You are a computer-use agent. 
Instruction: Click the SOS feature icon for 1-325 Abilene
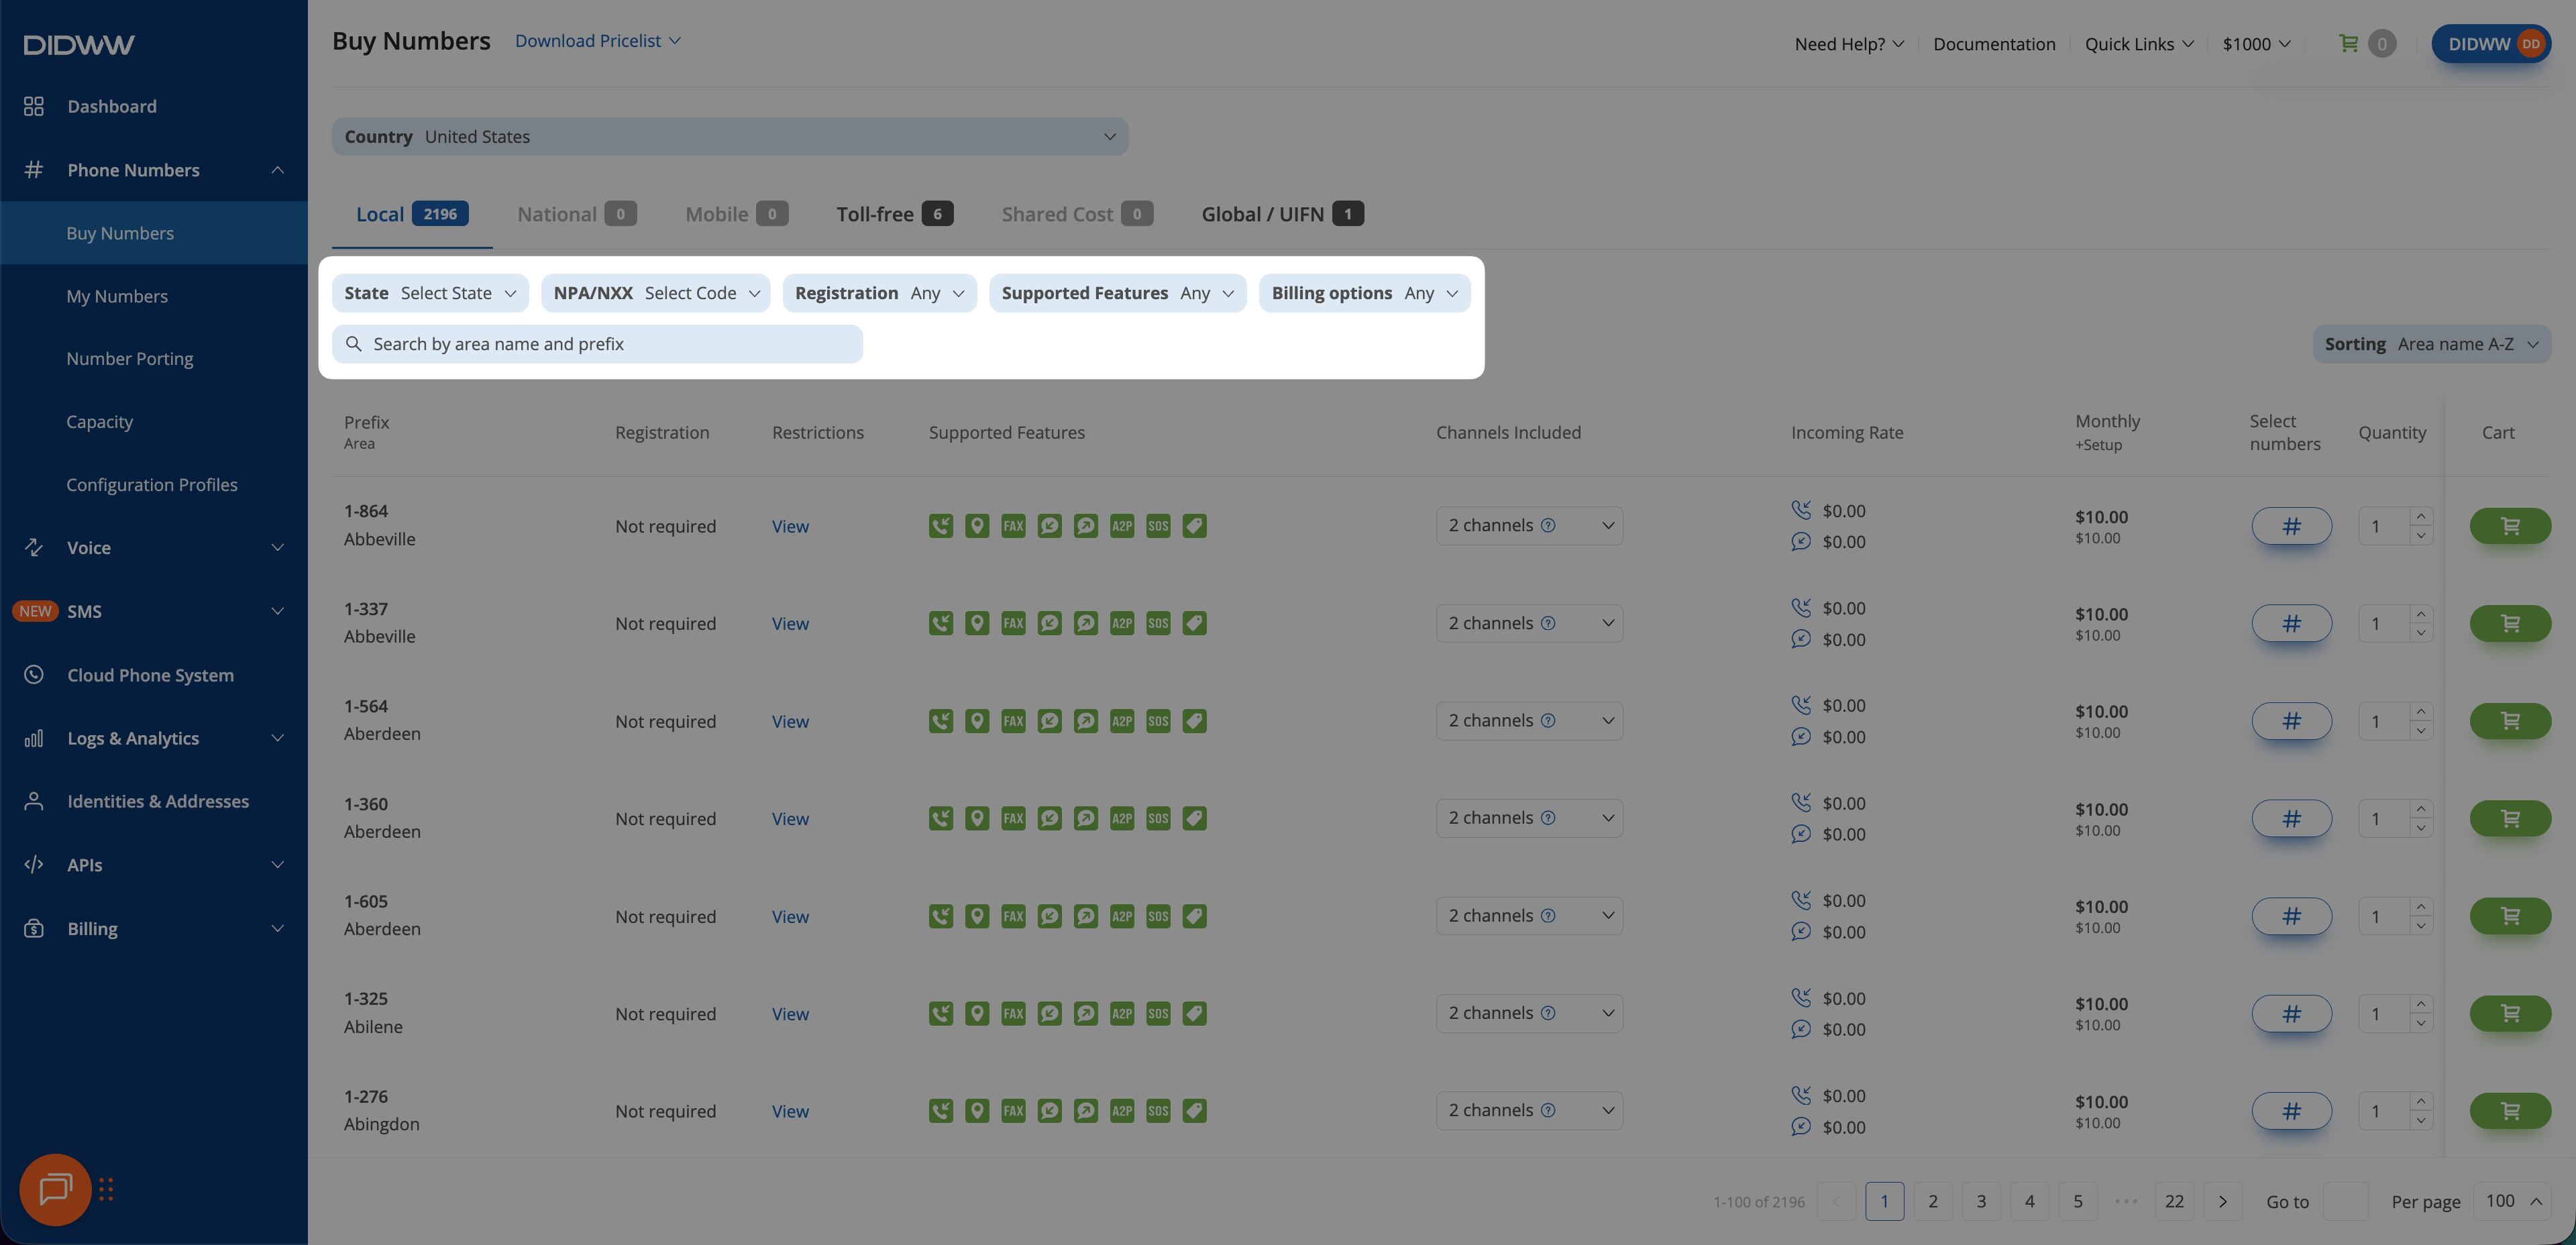point(1158,1014)
